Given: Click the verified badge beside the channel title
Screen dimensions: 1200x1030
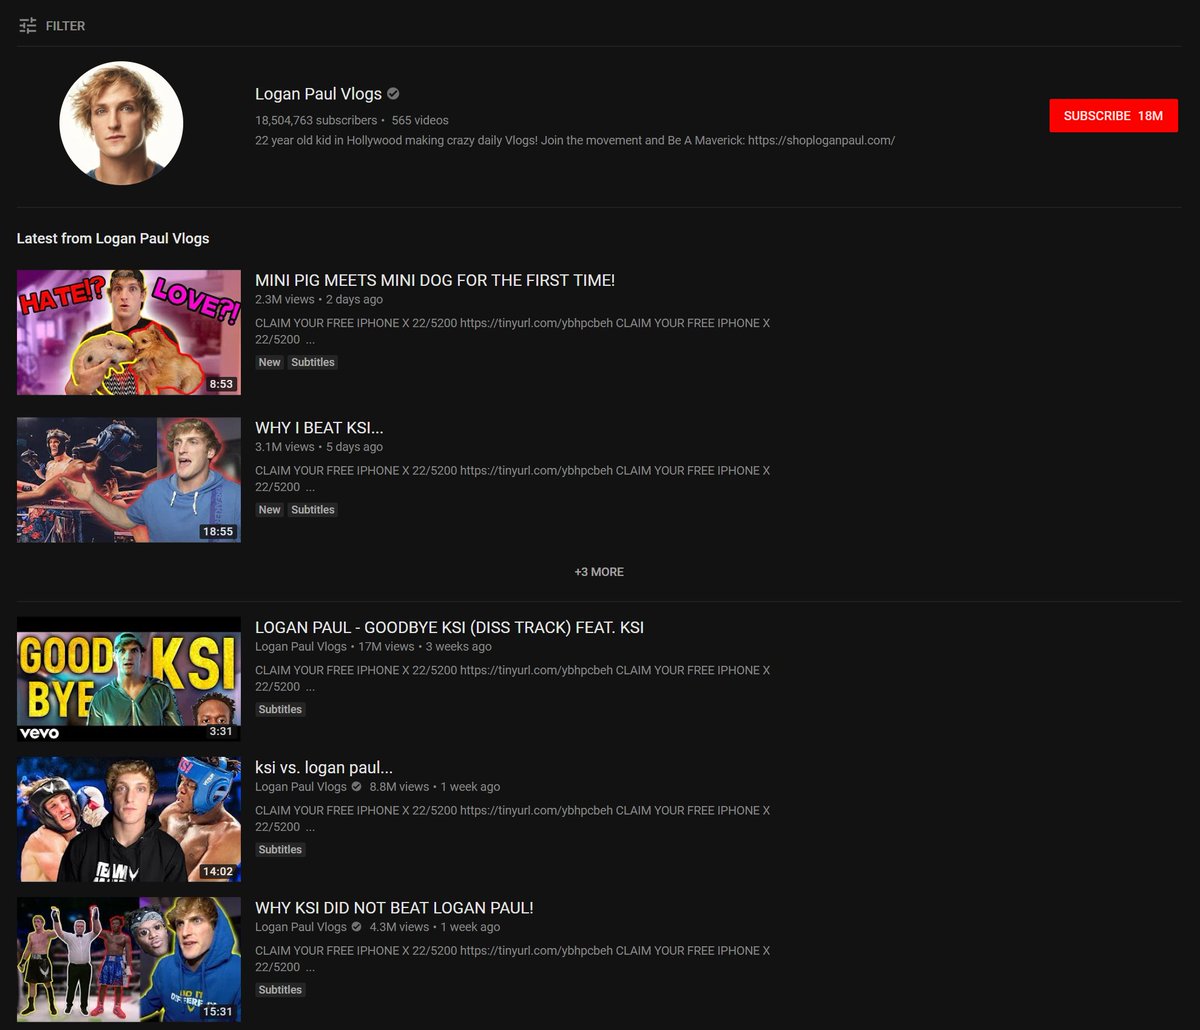Looking at the screenshot, I should pos(393,94).
